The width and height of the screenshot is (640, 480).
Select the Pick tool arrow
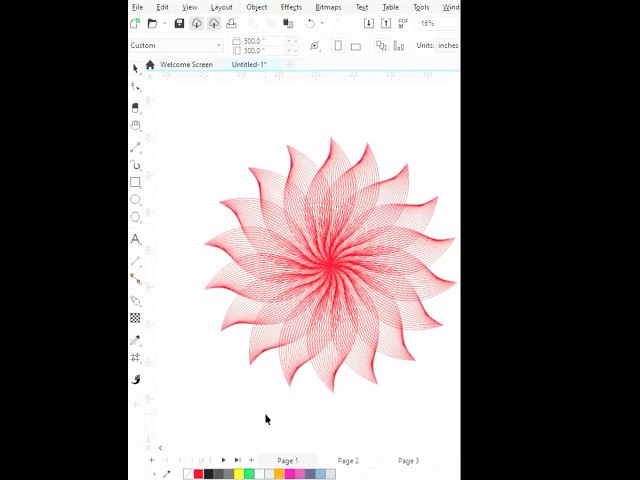click(x=136, y=69)
